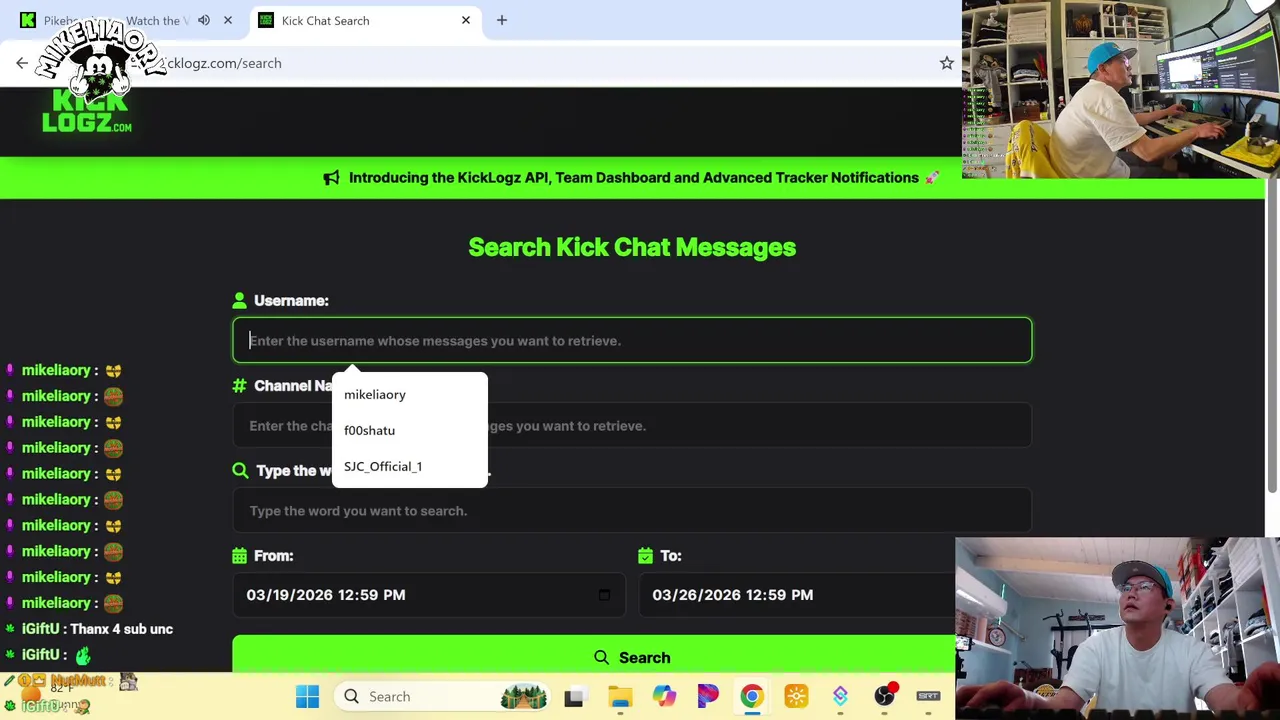The width and height of the screenshot is (1280, 720).
Task: Open the KickLogz API announcement banner
Action: [x=632, y=178]
